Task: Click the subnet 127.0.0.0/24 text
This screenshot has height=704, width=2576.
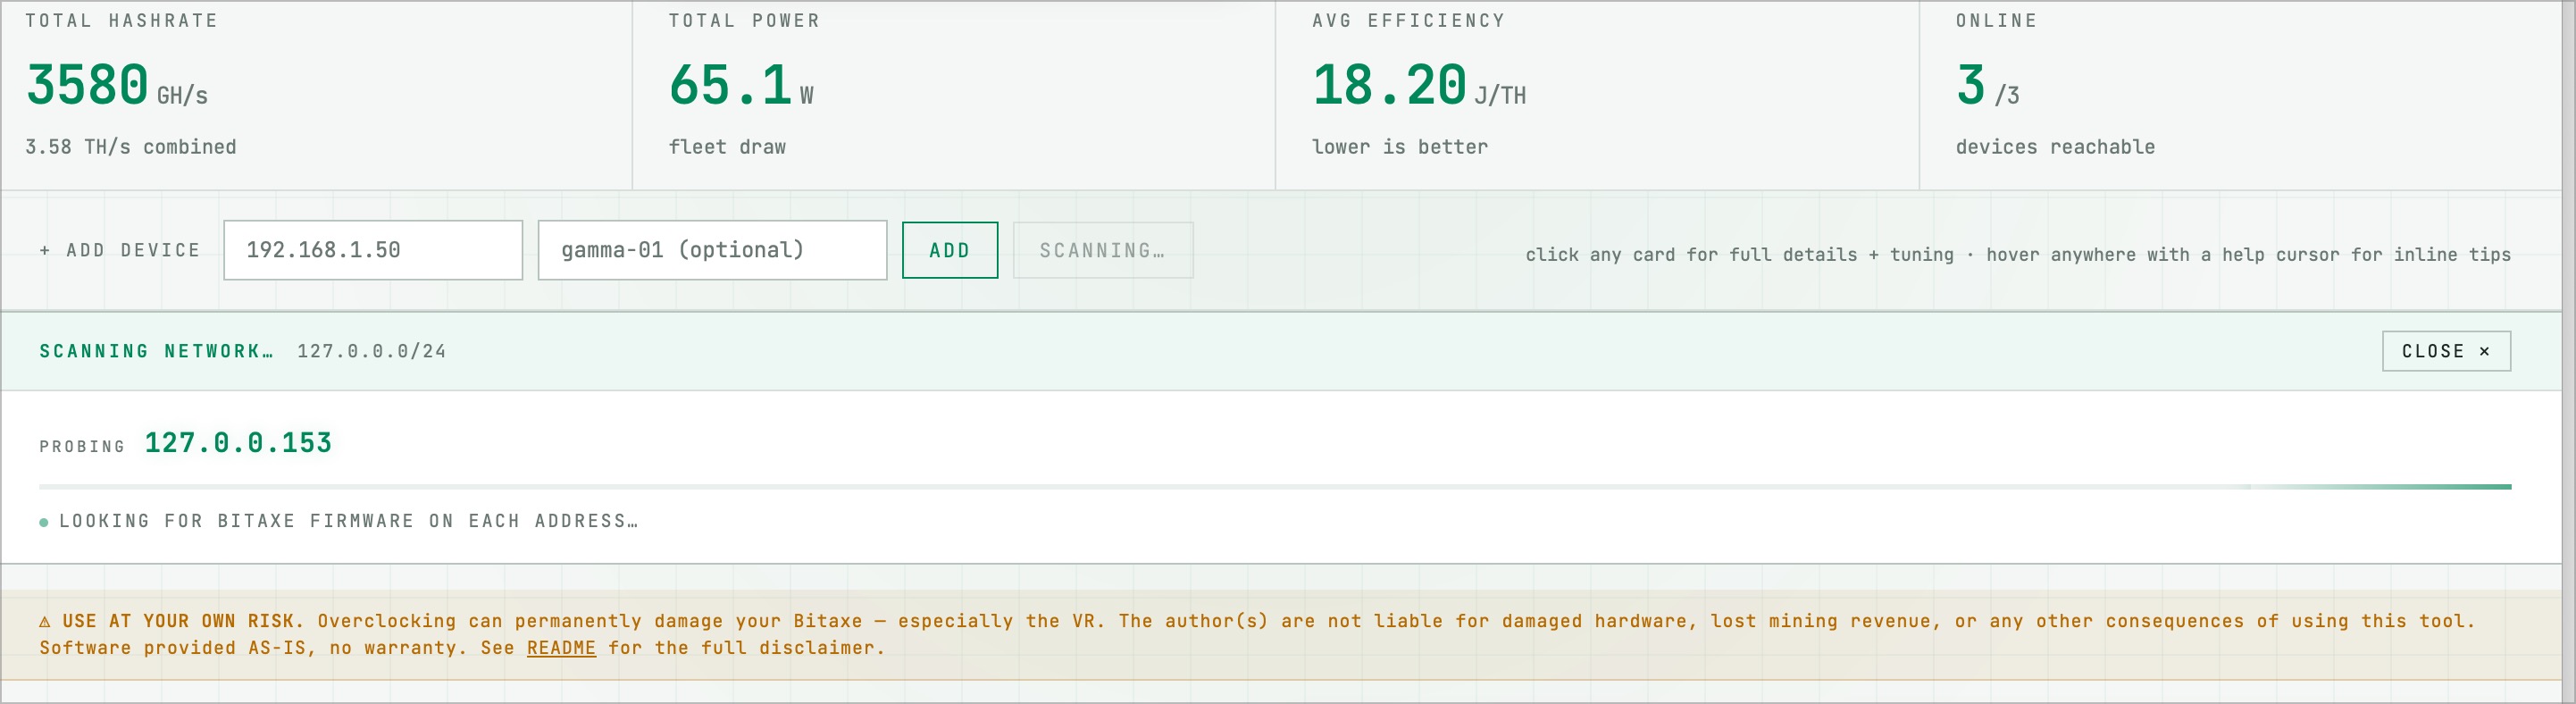Action: pyautogui.click(x=372, y=351)
